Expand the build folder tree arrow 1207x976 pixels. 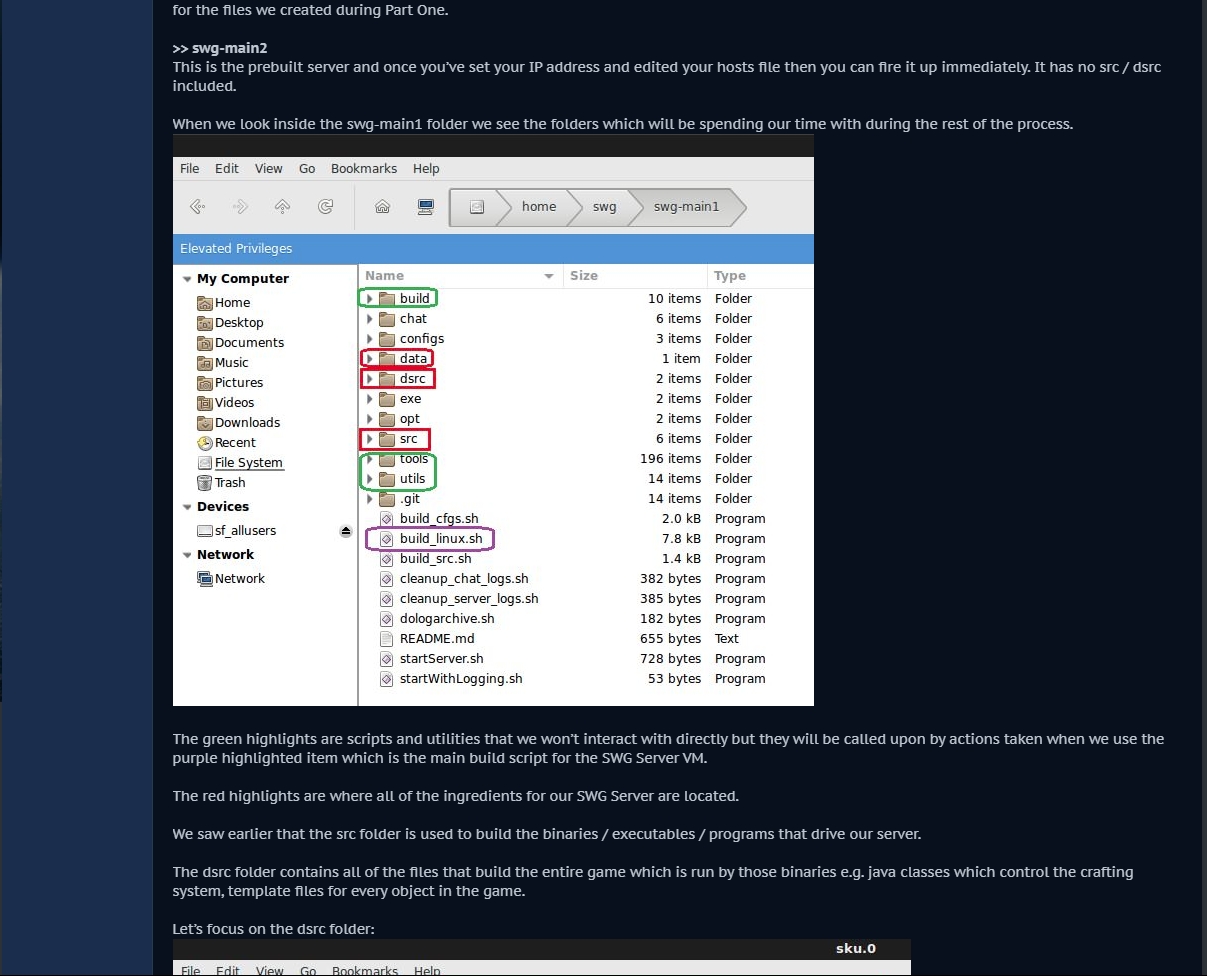click(370, 299)
